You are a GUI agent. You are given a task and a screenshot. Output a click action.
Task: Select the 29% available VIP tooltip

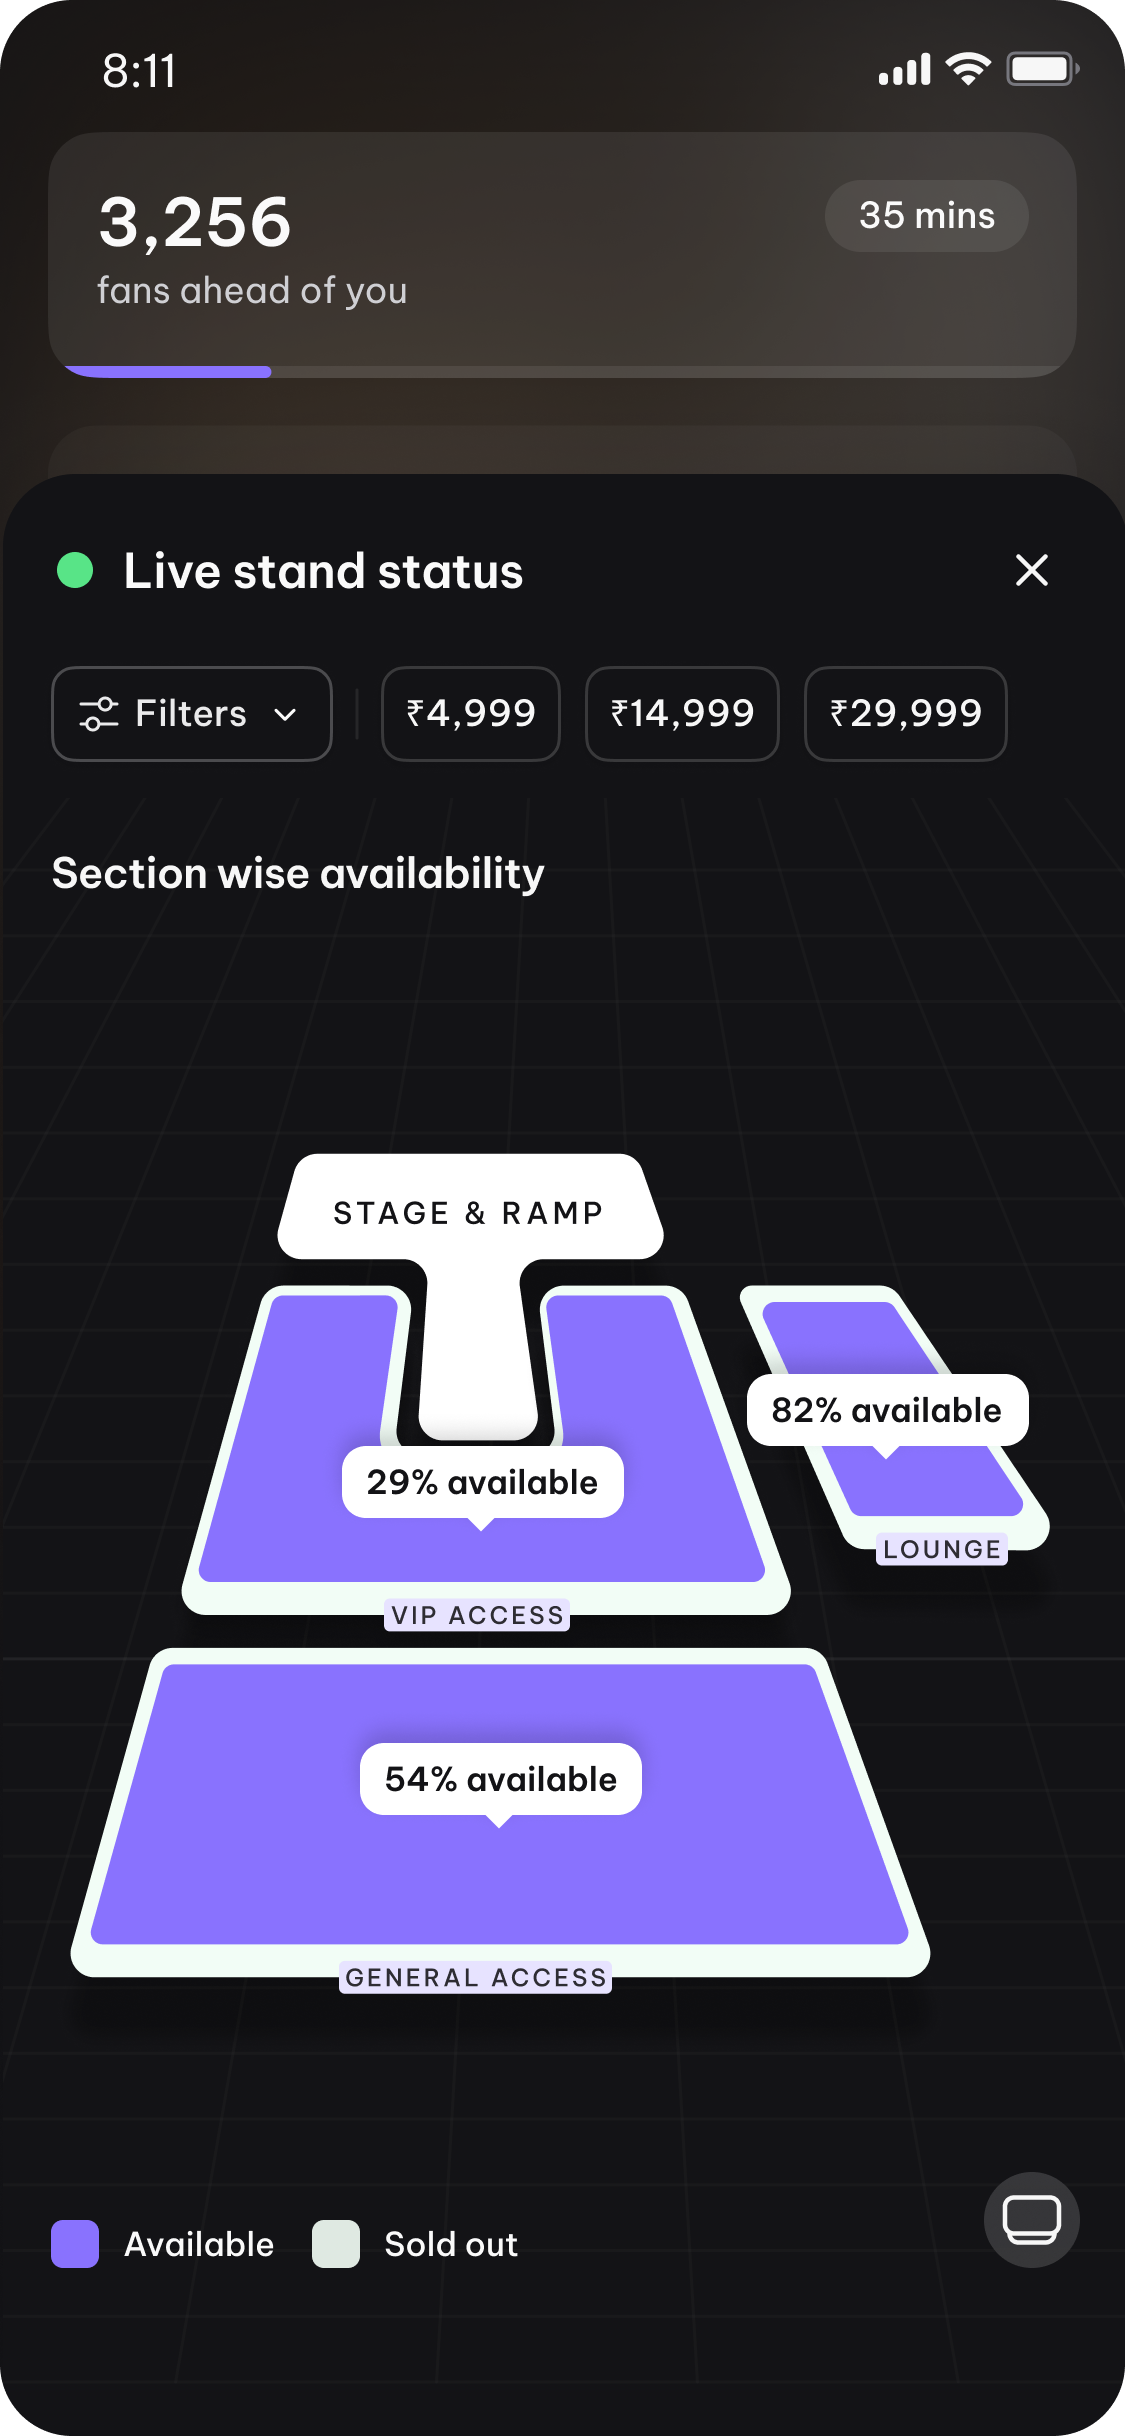(x=482, y=1482)
